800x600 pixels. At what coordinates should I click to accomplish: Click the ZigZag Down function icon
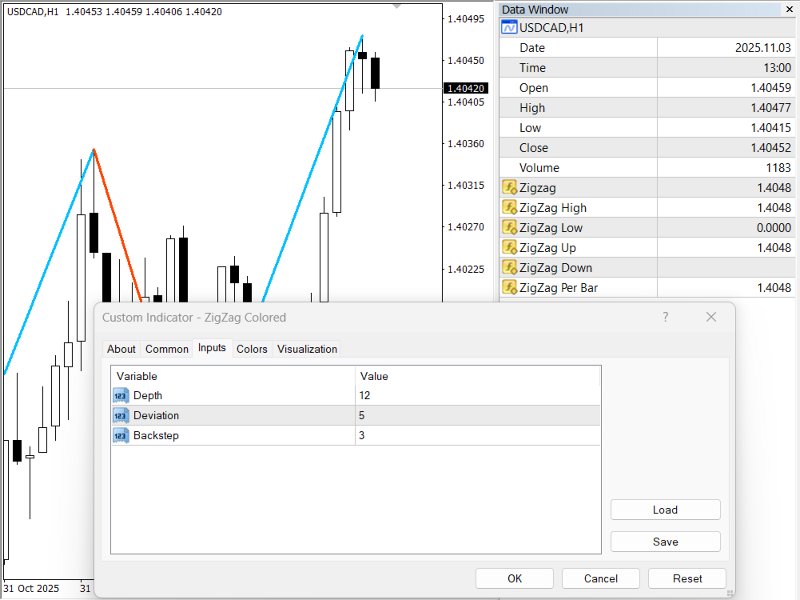point(512,267)
